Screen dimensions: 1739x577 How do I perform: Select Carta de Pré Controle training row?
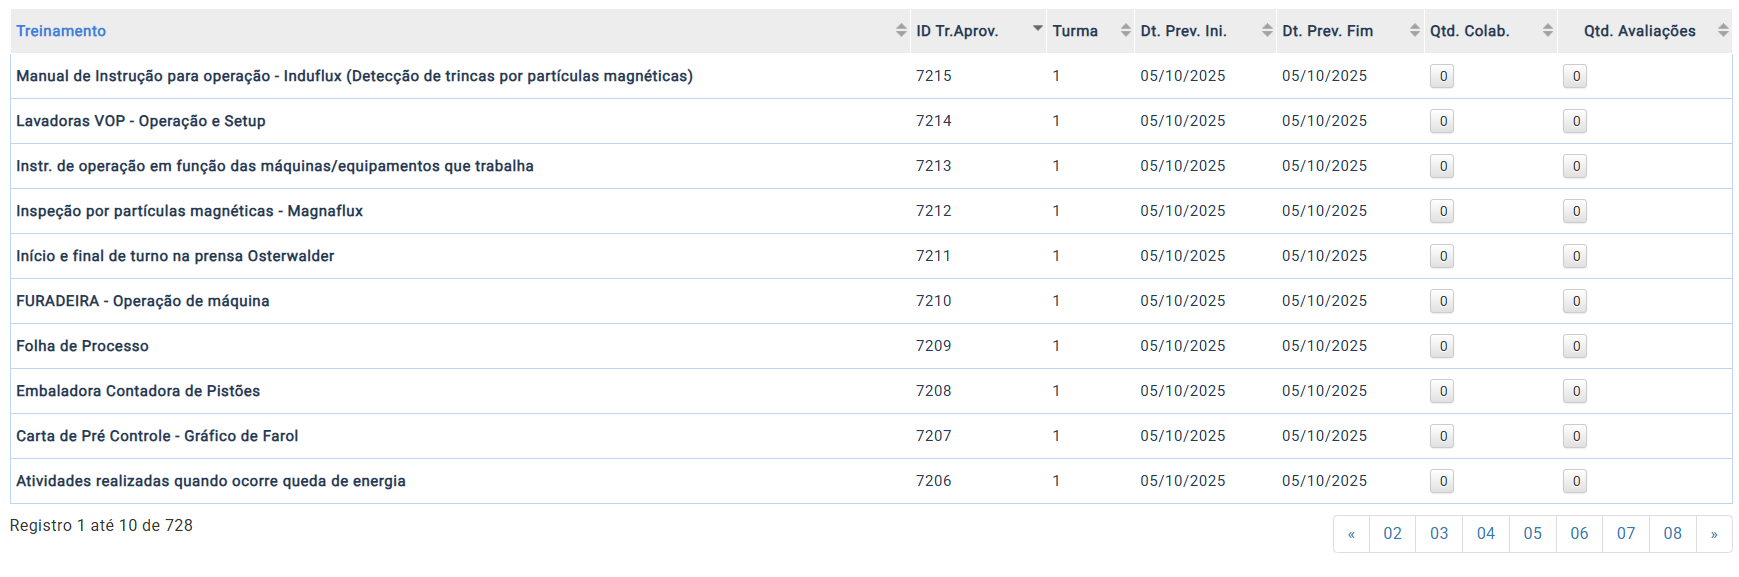tap(157, 436)
